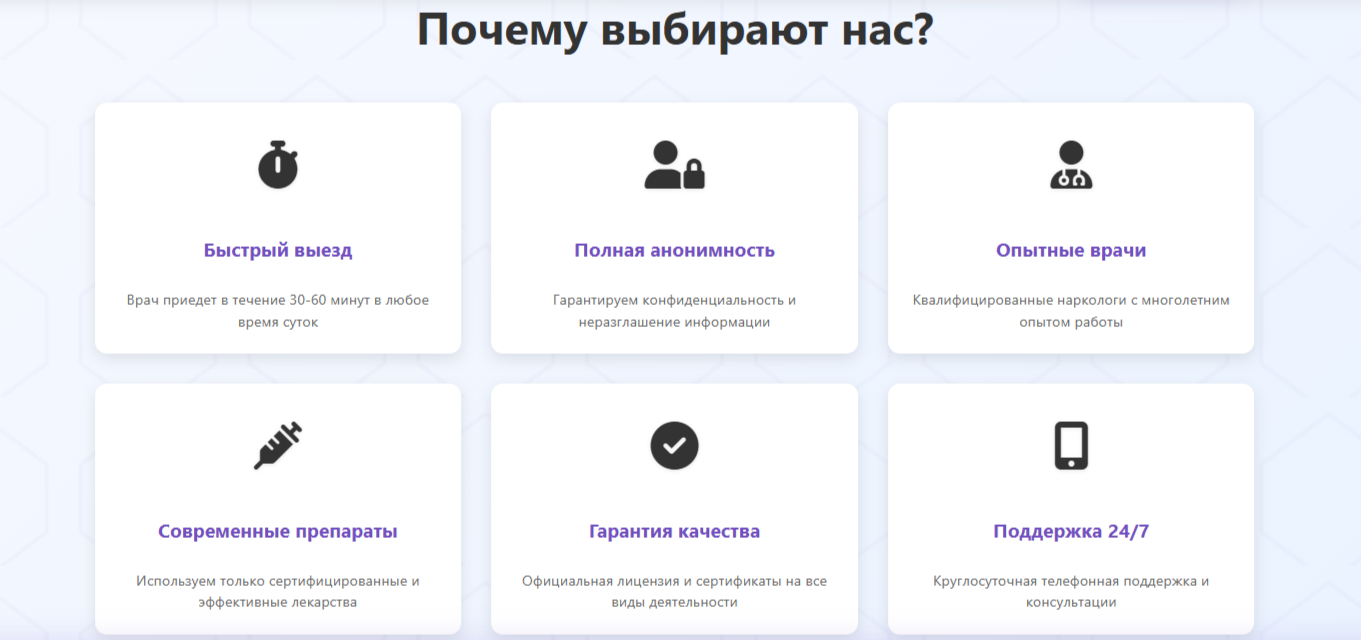The height and width of the screenshot is (640, 1361).
Task: Click the stopwatch icon above Быстрый выезд
Action: [x=278, y=165]
